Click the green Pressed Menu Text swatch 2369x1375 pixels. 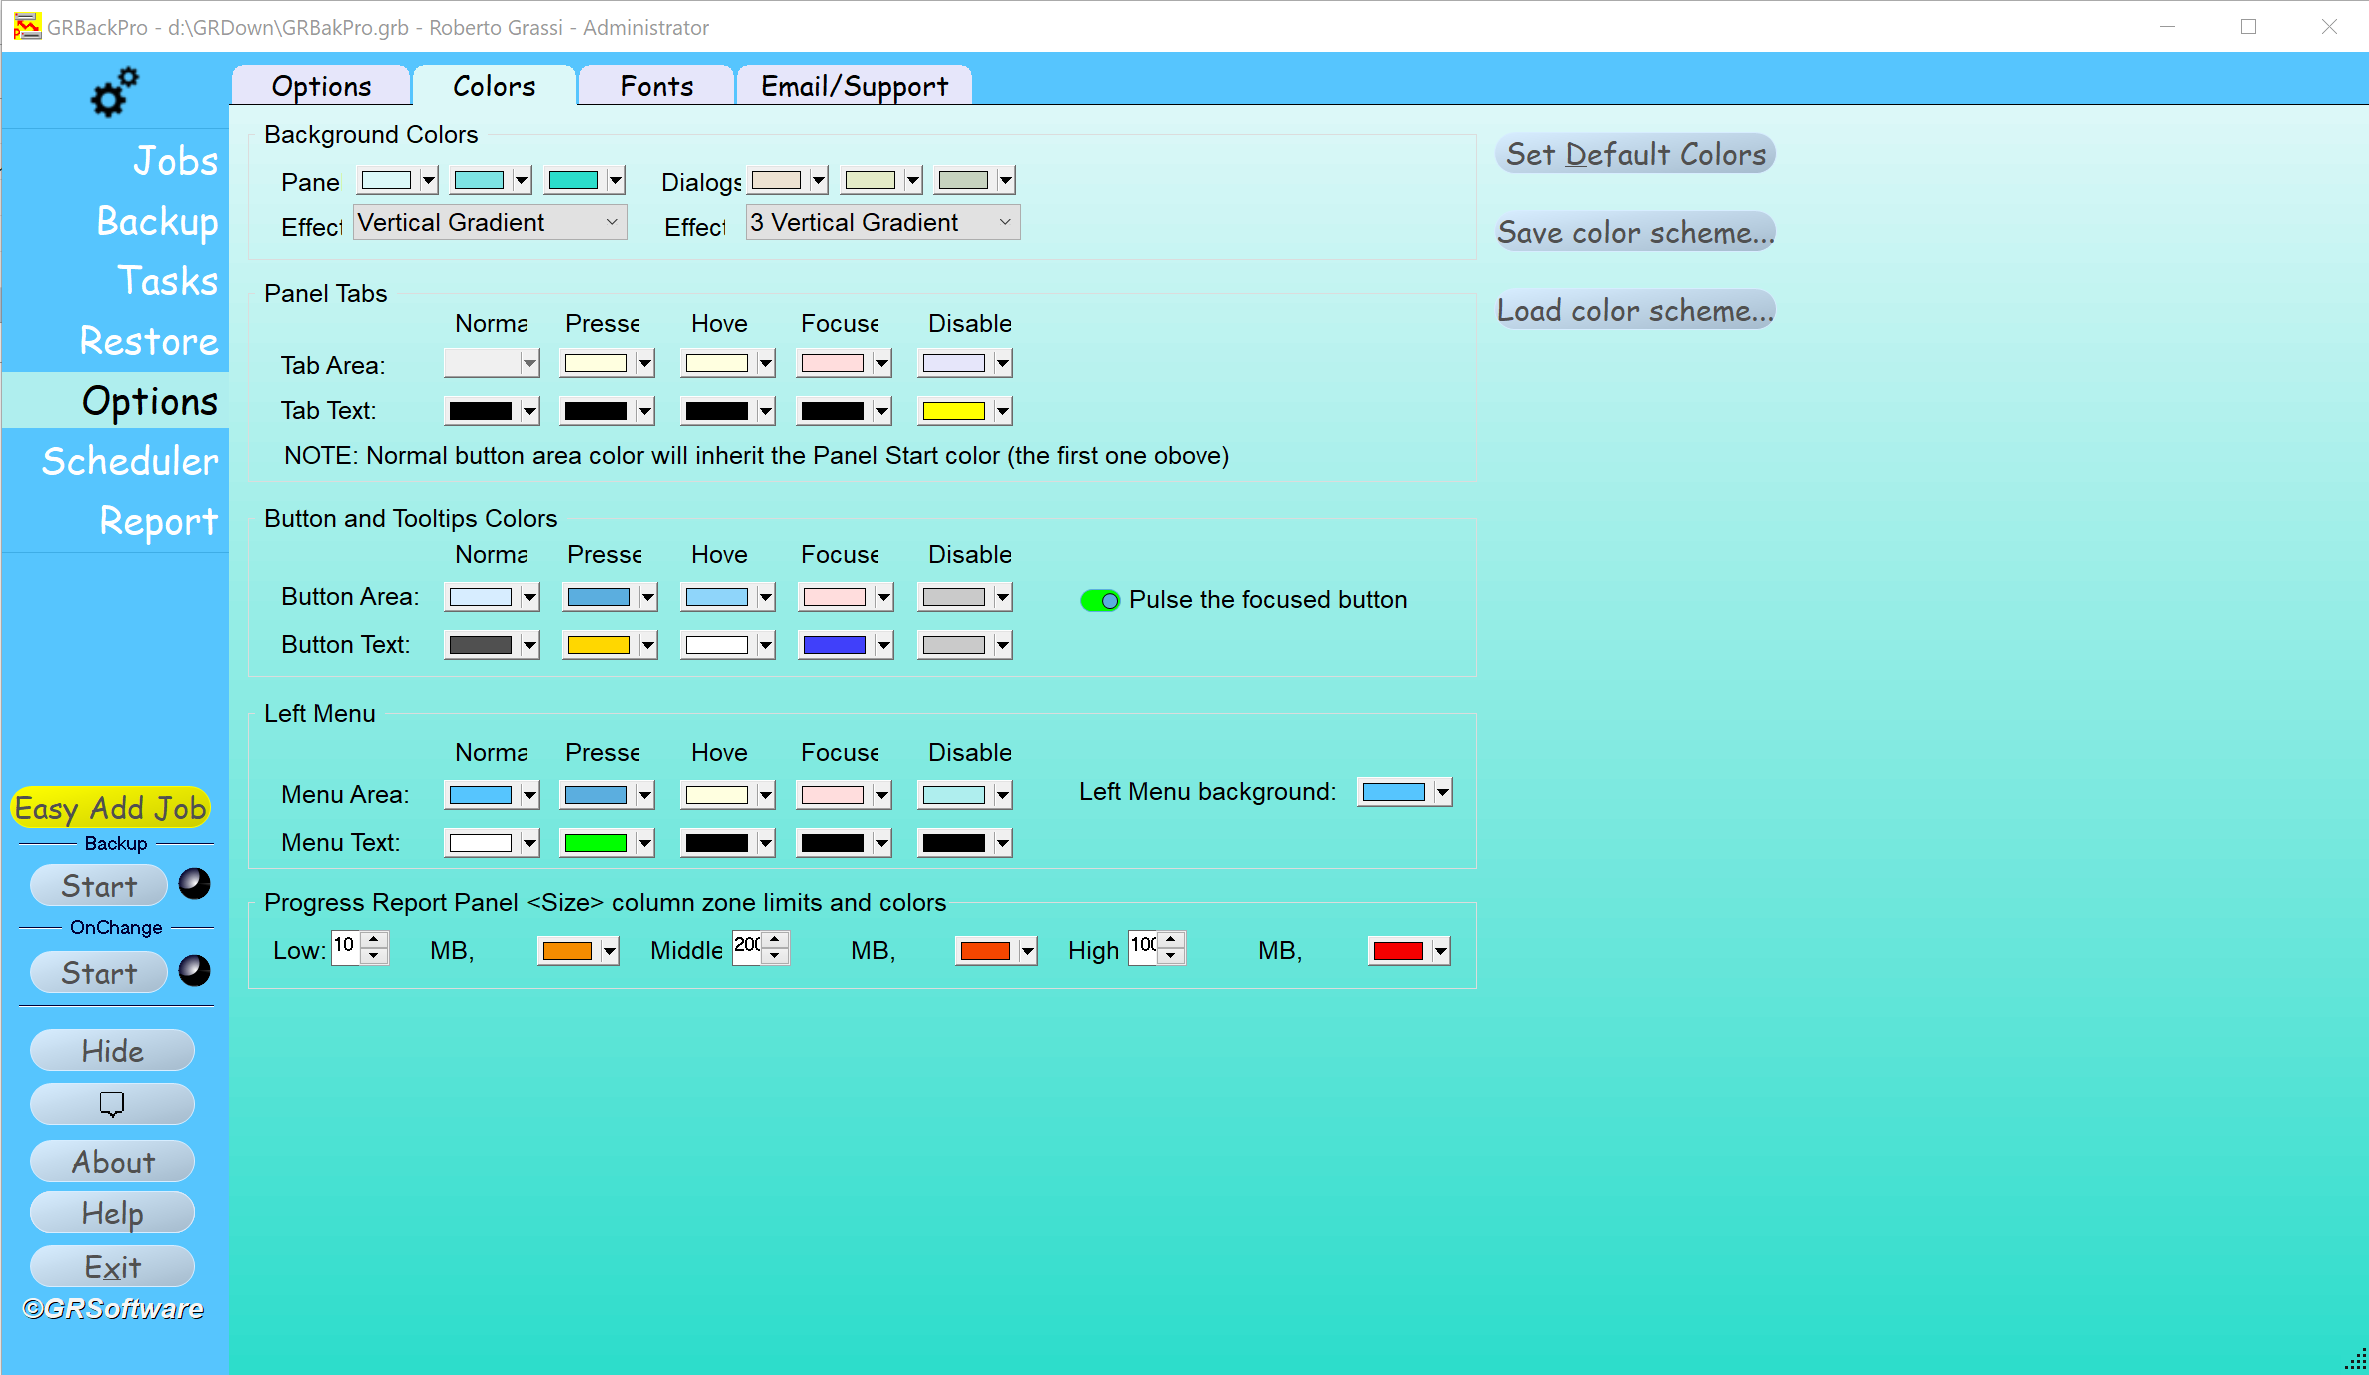(595, 843)
